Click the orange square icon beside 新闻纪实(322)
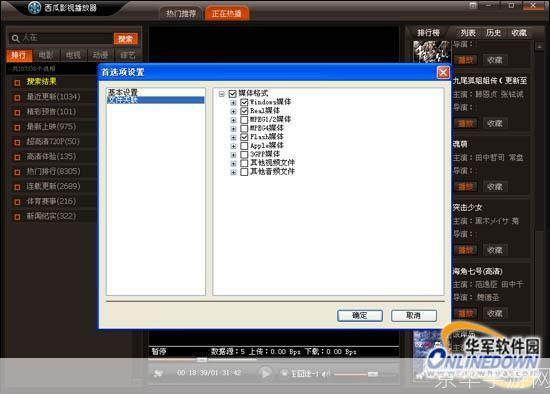Image resolution: width=550 pixels, height=394 pixels. (17, 216)
